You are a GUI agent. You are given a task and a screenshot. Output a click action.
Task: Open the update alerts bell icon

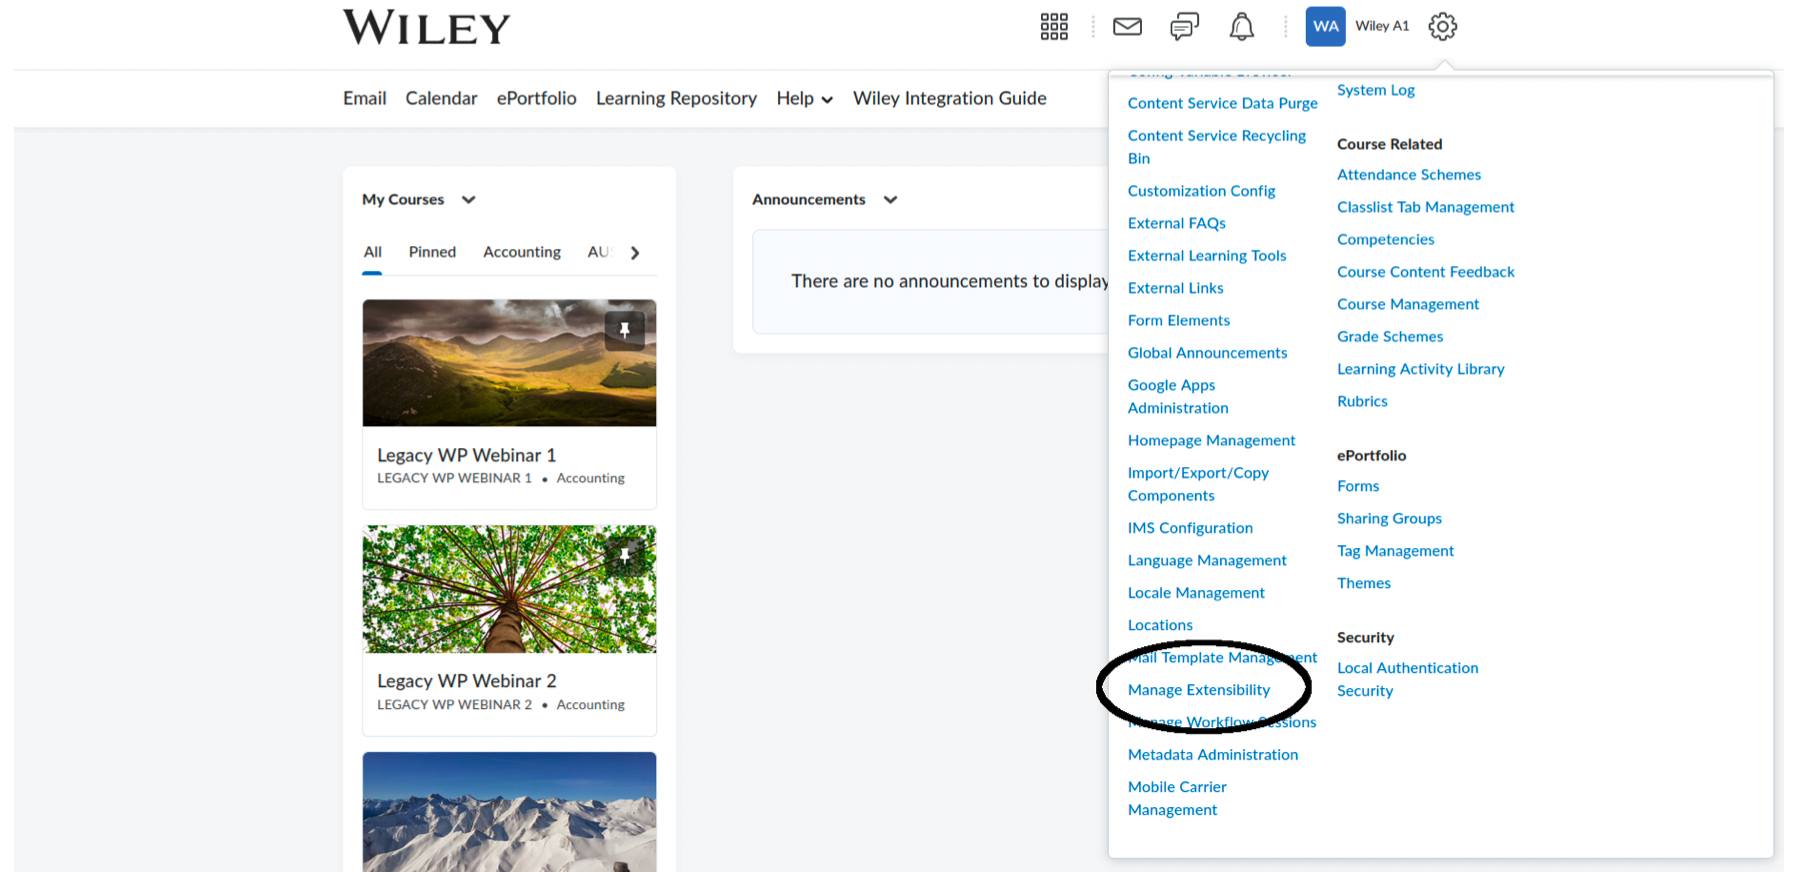click(1241, 27)
